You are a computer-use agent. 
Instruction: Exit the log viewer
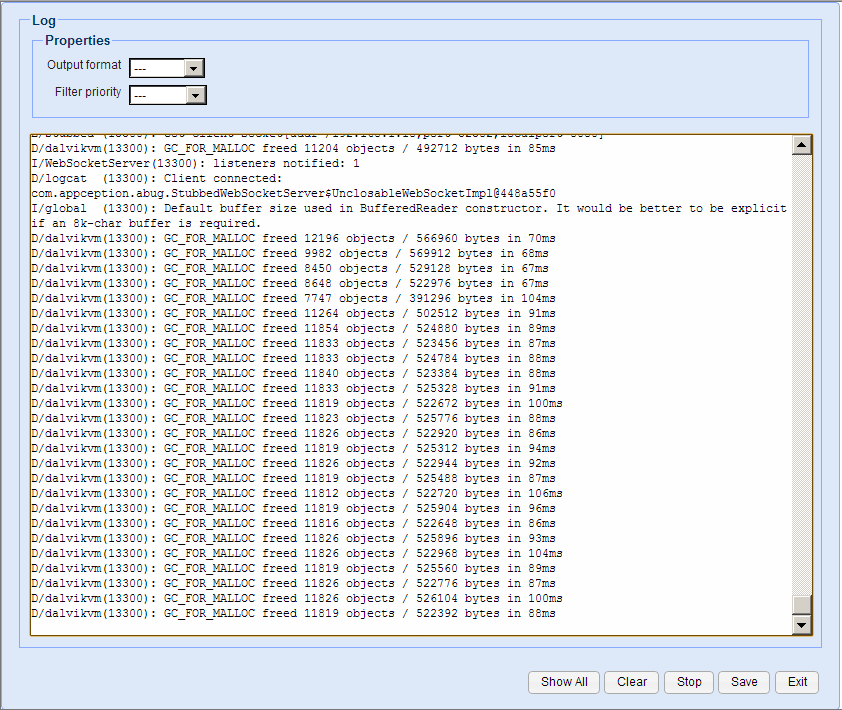tap(797, 682)
